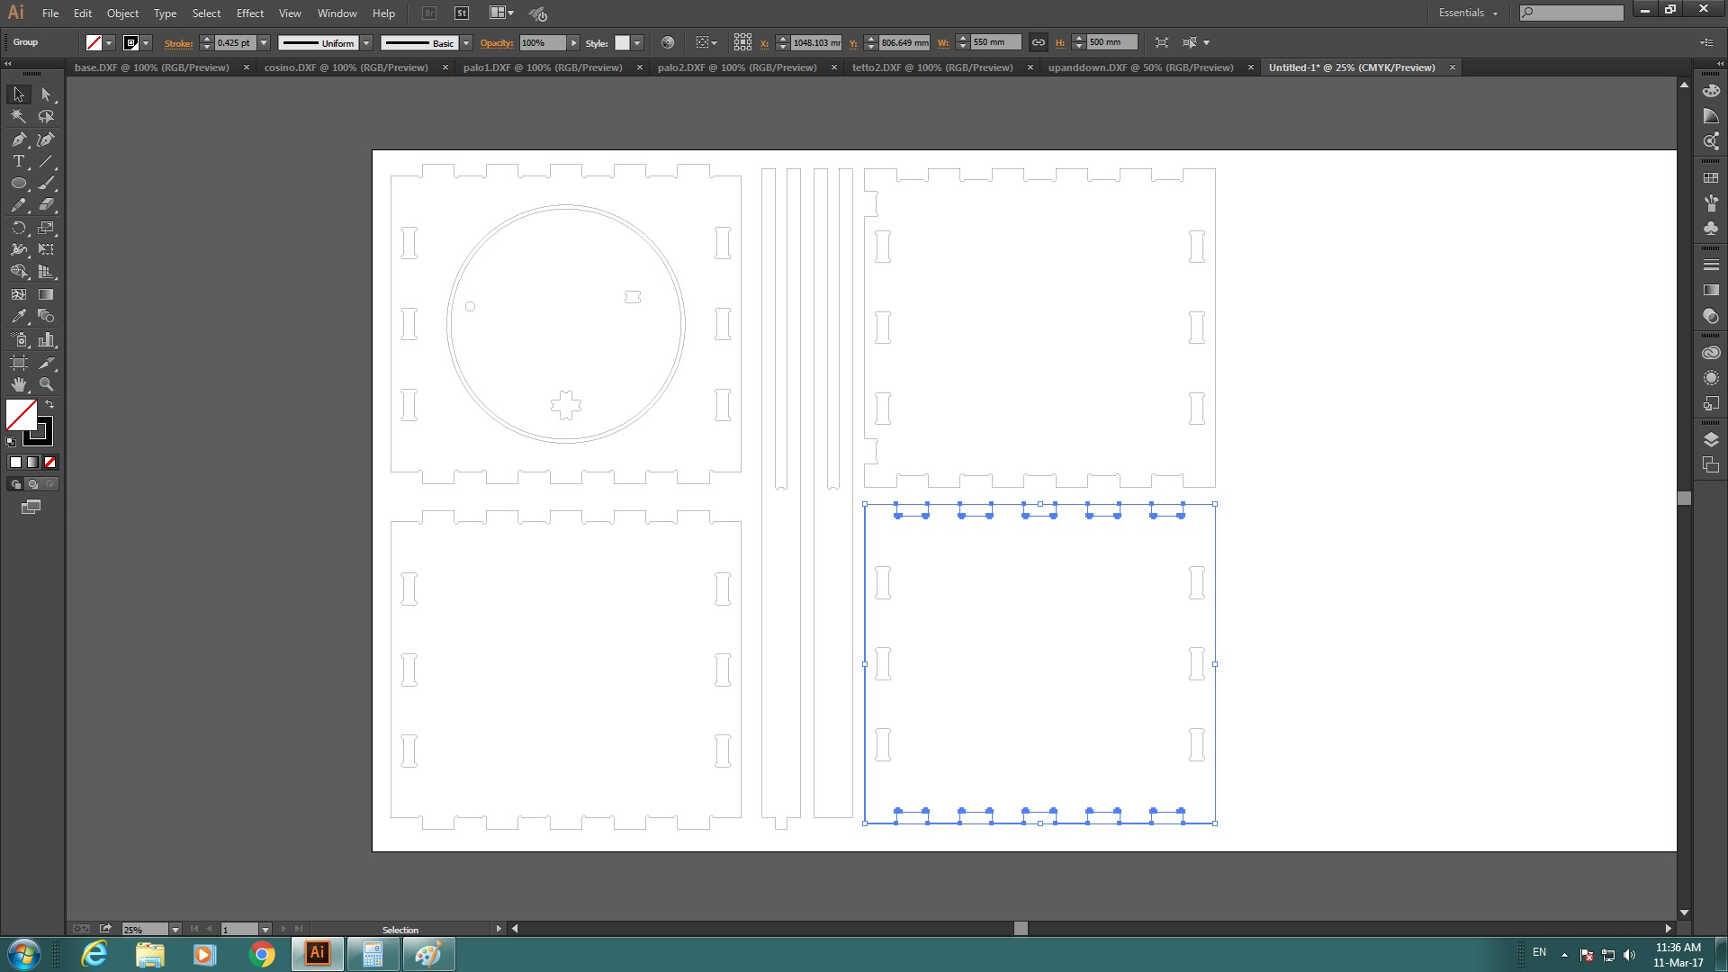The width and height of the screenshot is (1728, 972).
Task: Open the Window menu
Action: (x=337, y=13)
